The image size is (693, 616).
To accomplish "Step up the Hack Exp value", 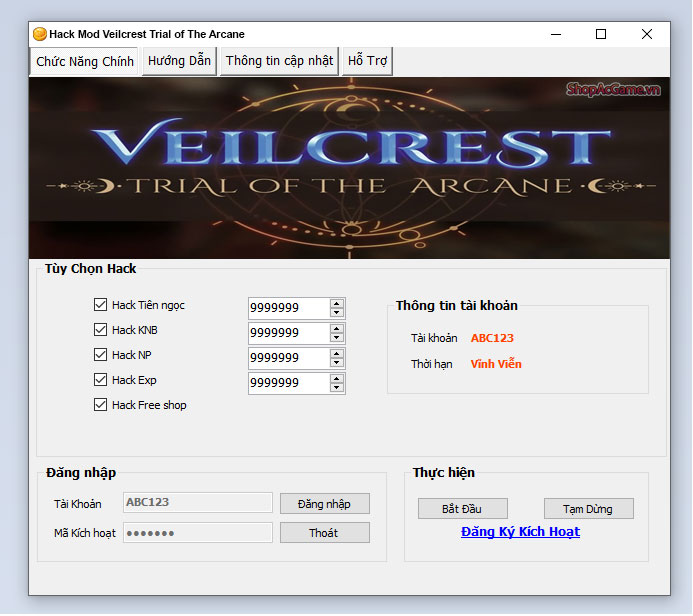I will click(336, 379).
